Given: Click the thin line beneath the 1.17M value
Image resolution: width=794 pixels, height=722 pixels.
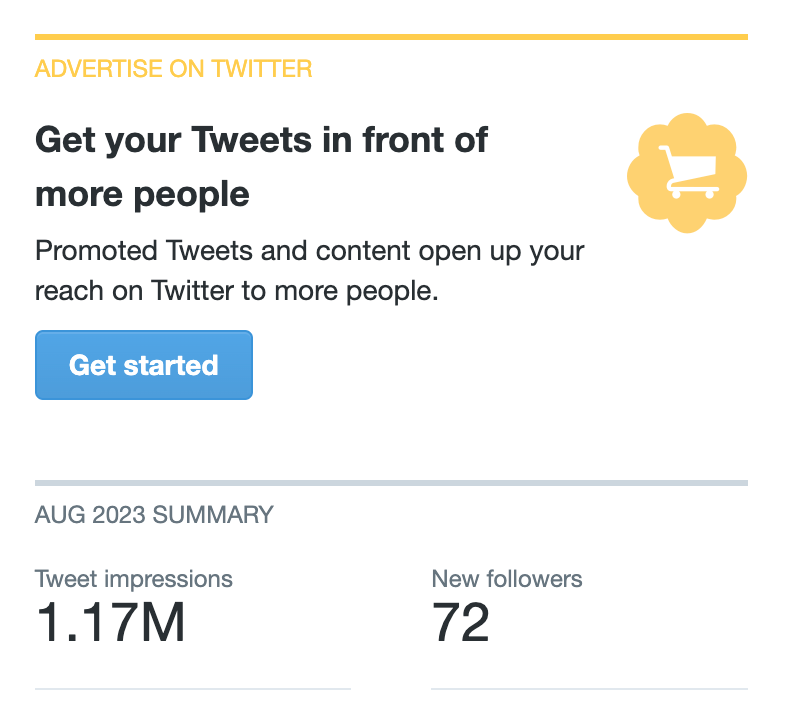Looking at the screenshot, I should (x=193, y=688).
